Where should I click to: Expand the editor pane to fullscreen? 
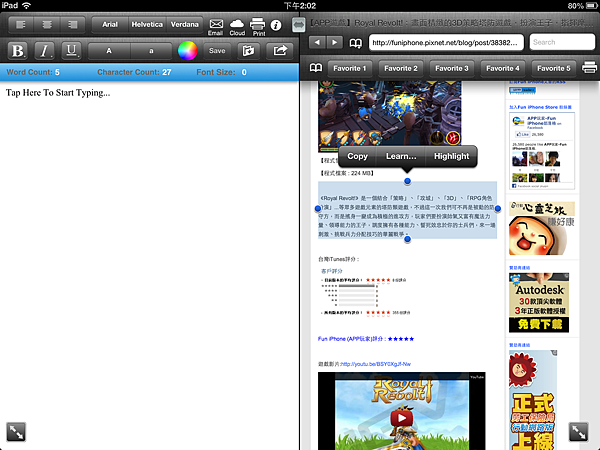16,432
